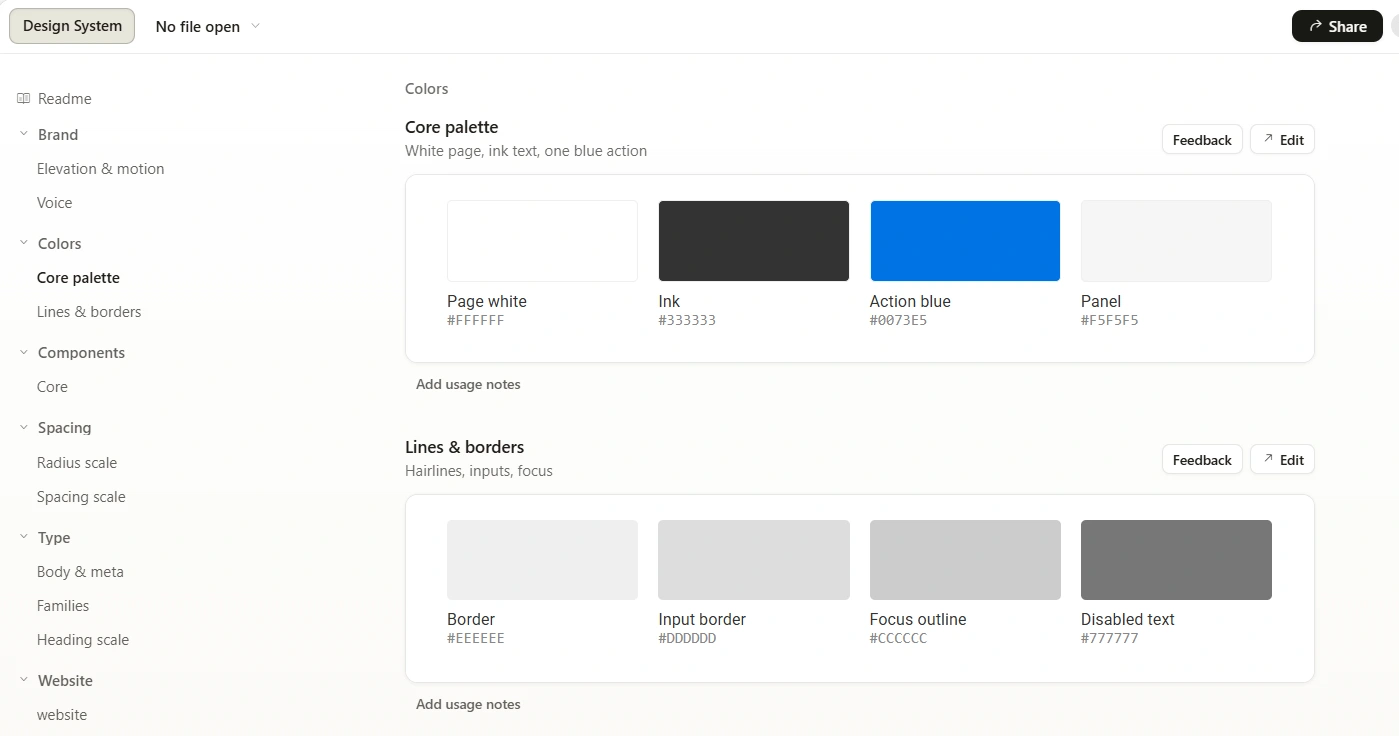Open Feedback for Core palette
Viewport: 1399px width, 736px height.
coord(1202,139)
